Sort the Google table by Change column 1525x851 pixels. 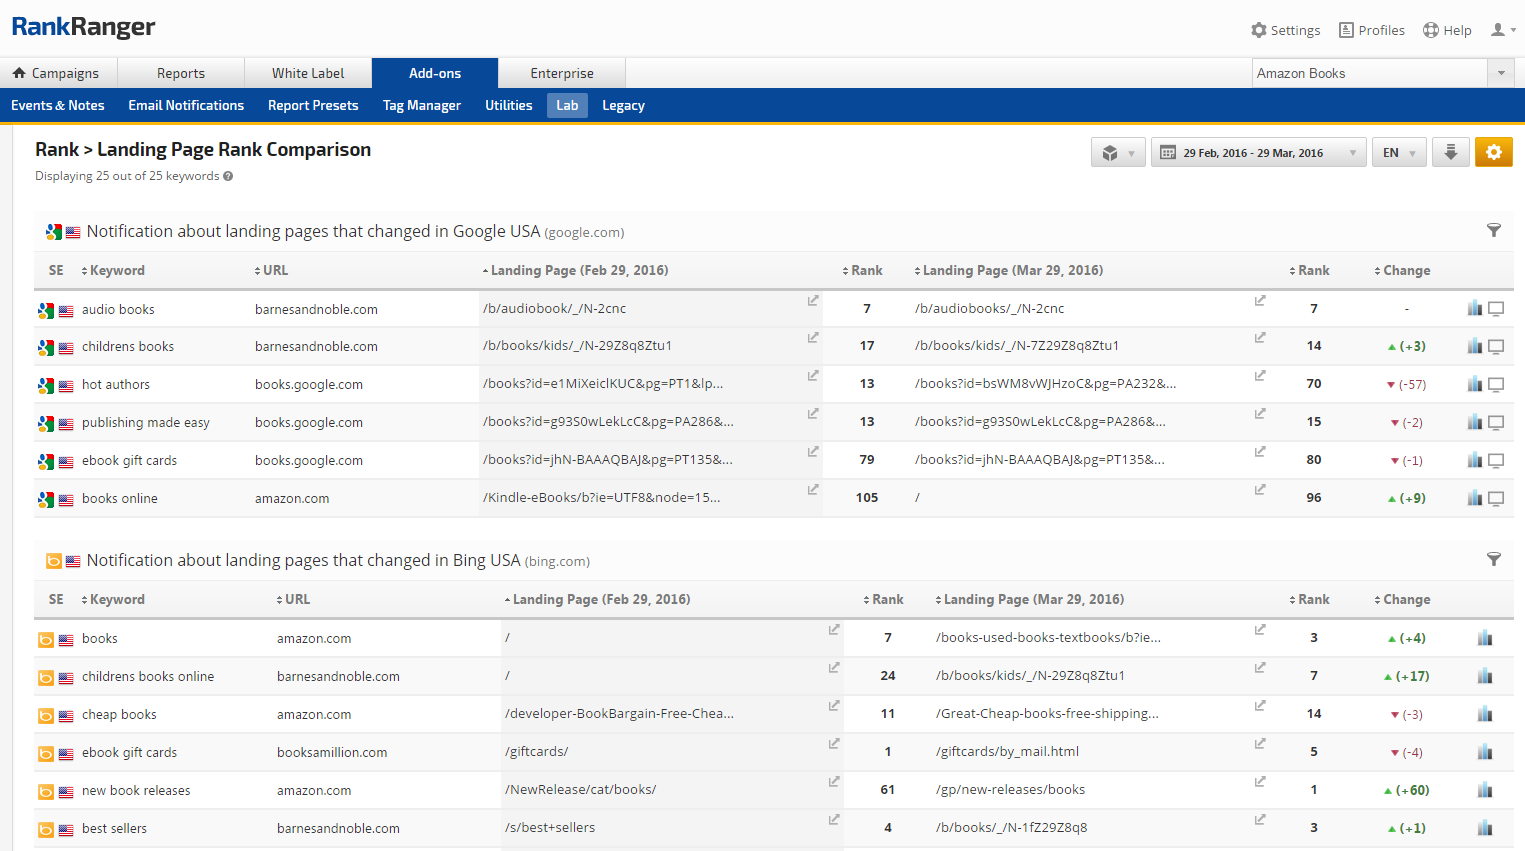(x=1405, y=271)
